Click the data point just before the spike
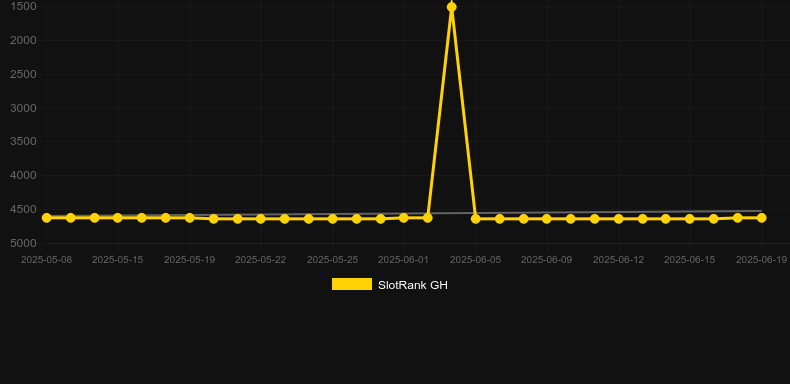Viewport: 790px width, 384px height. pyautogui.click(x=428, y=218)
